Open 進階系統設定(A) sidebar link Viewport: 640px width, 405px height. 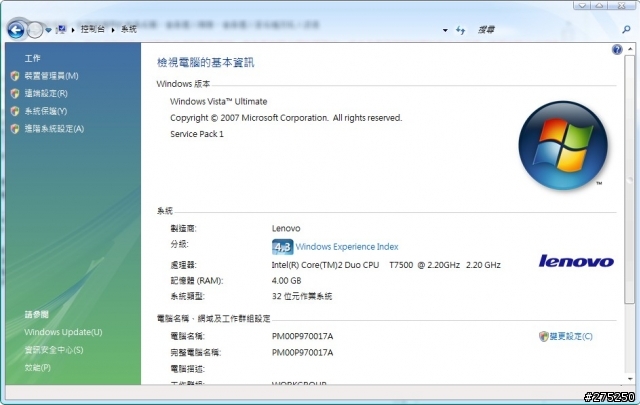tap(54, 129)
